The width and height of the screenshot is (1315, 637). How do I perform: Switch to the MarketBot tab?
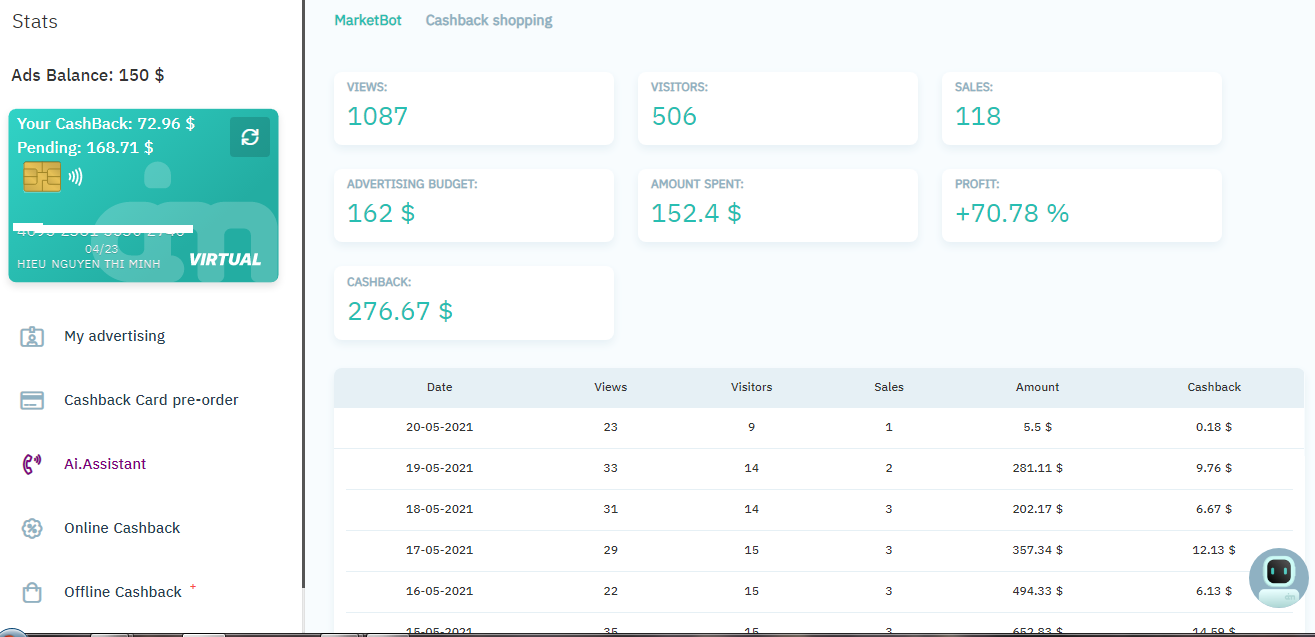[368, 20]
